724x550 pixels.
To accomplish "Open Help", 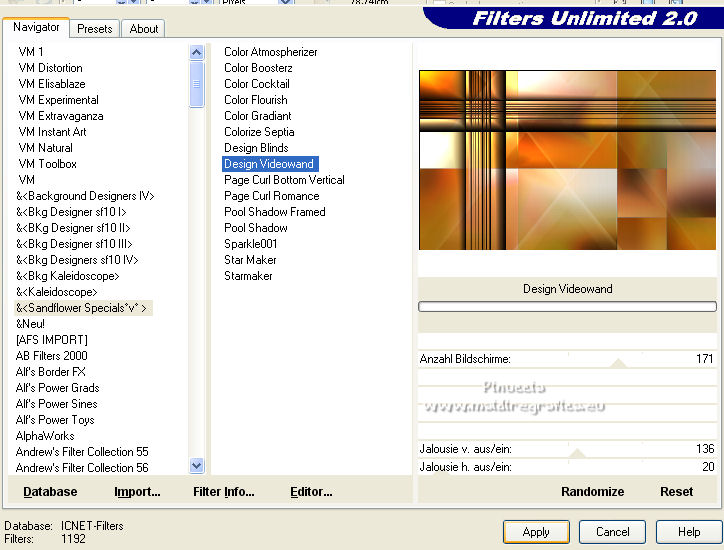I will (689, 532).
